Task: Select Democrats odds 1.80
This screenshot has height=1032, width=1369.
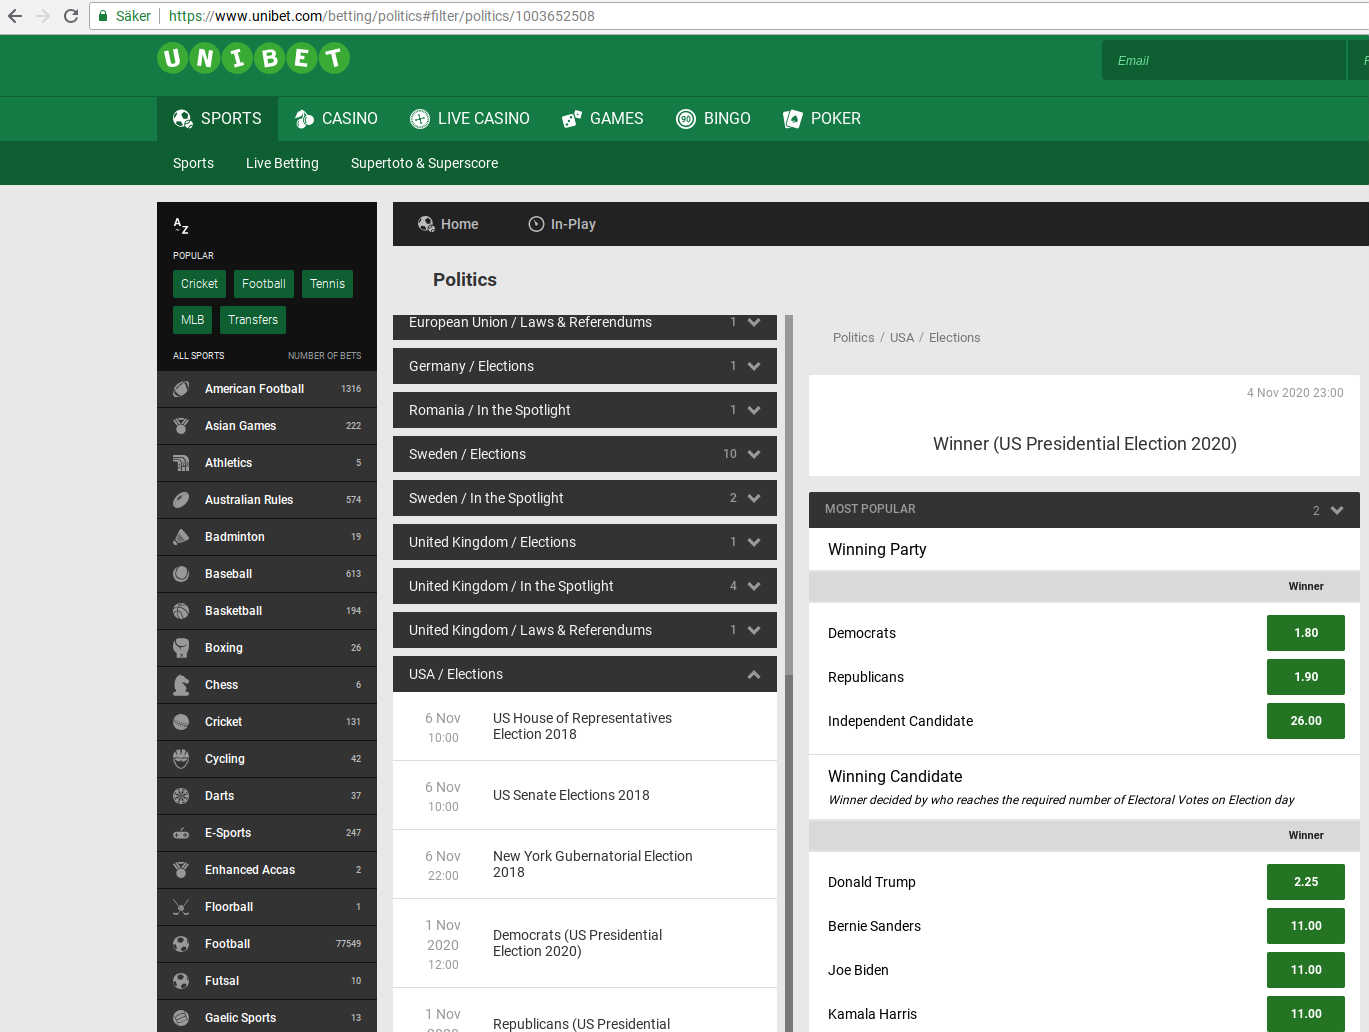Action: (x=1305, y=633)
